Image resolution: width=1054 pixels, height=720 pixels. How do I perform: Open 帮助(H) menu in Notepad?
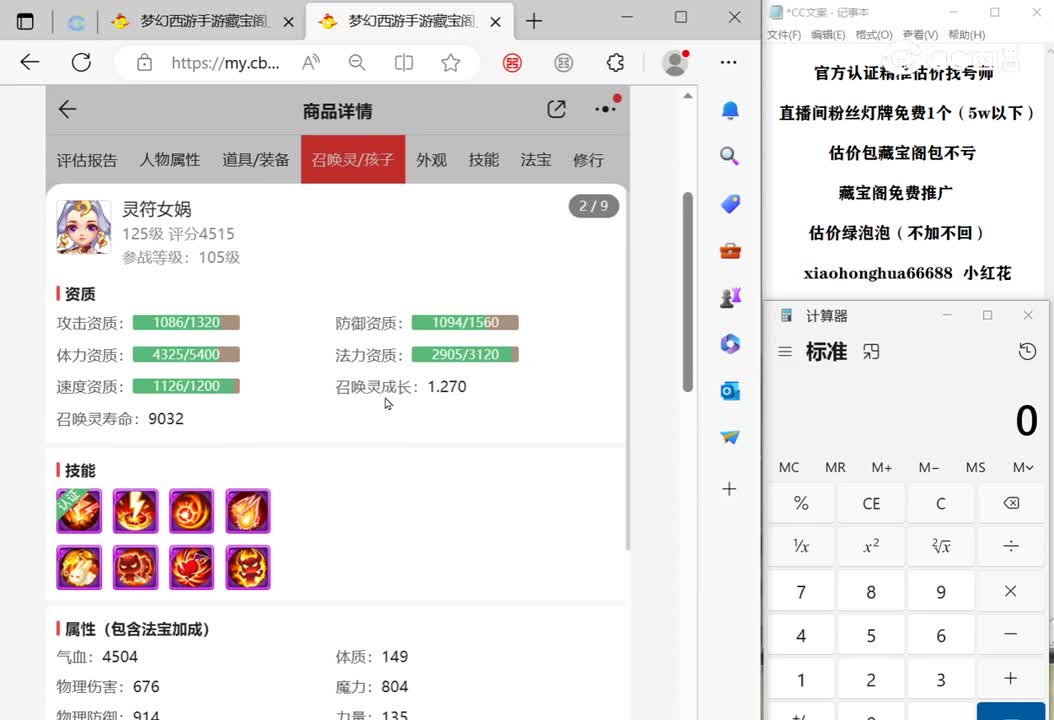point(967,35)
